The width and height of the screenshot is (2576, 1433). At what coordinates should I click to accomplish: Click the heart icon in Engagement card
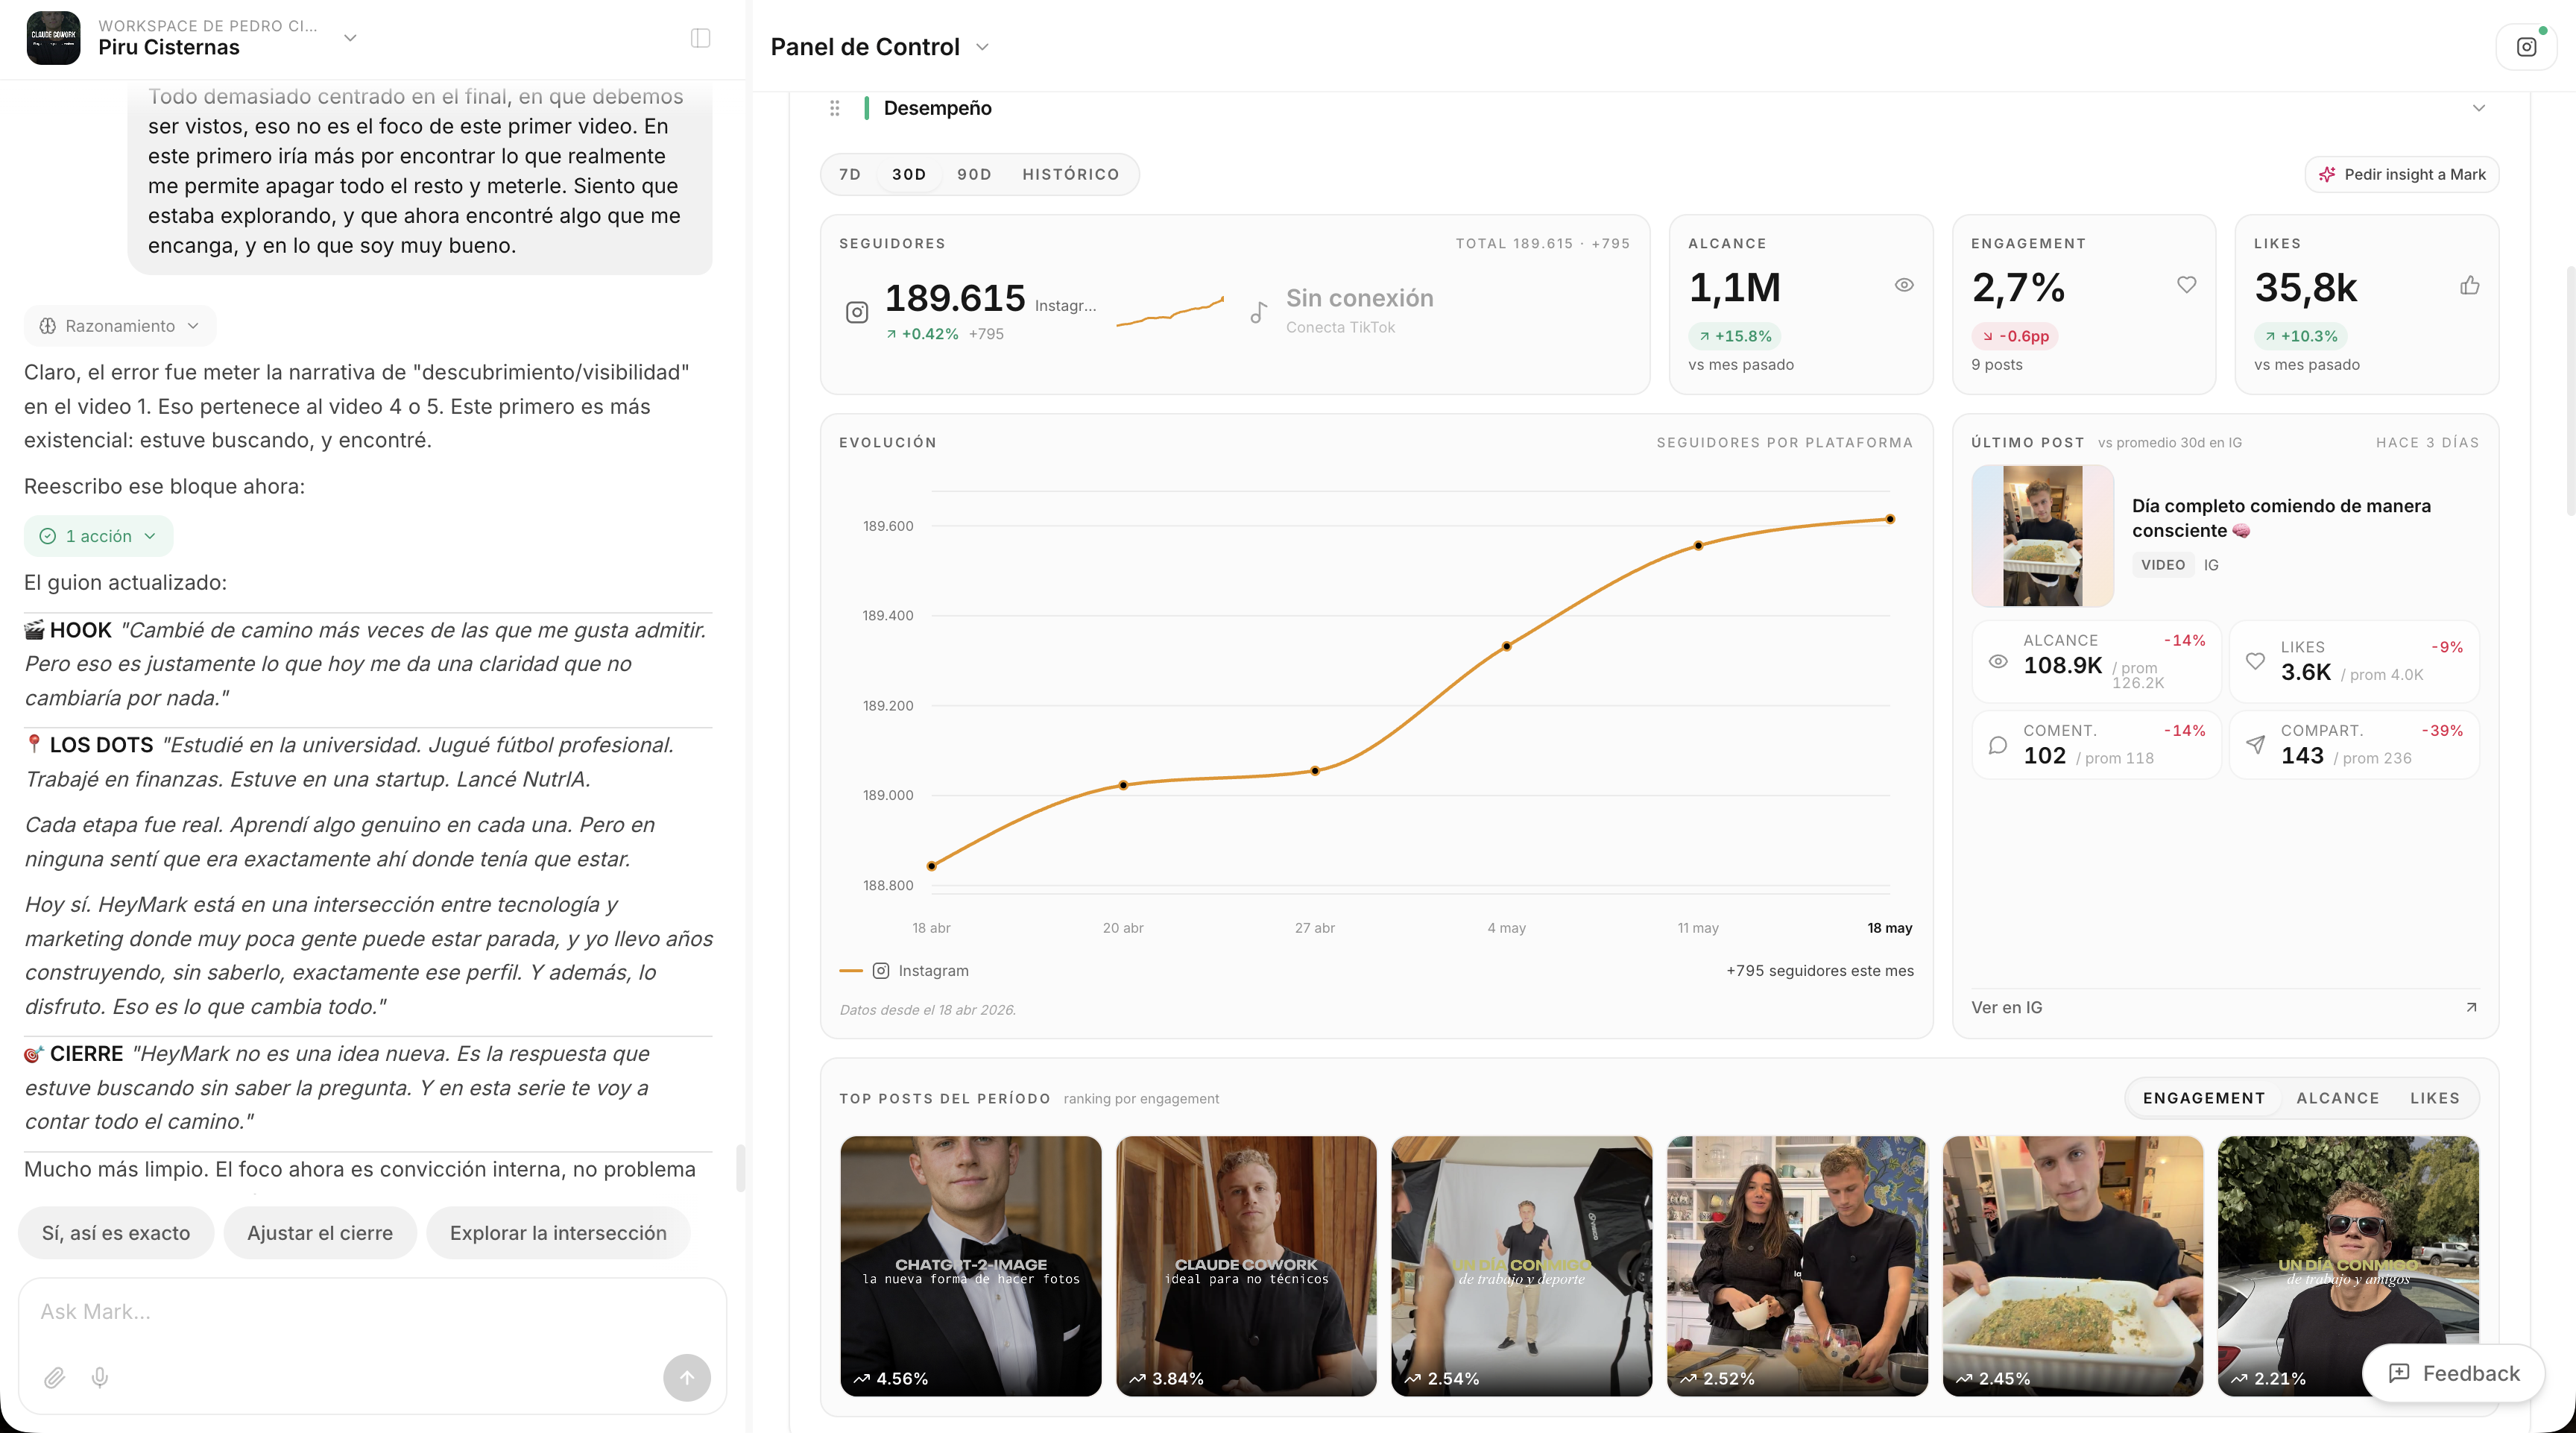point(2187,285)
